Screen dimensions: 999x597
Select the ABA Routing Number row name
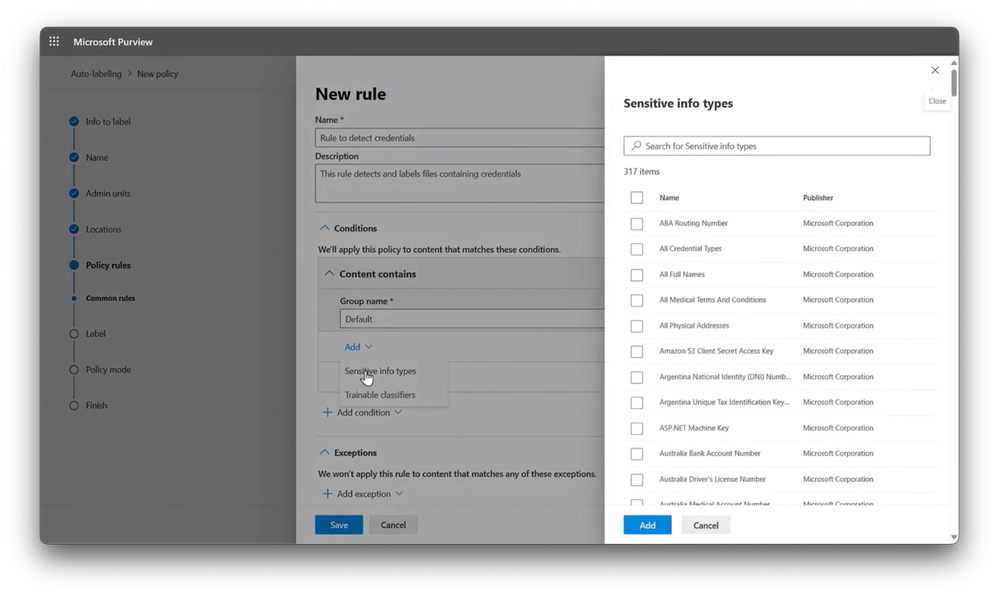[x=693, y=223]
